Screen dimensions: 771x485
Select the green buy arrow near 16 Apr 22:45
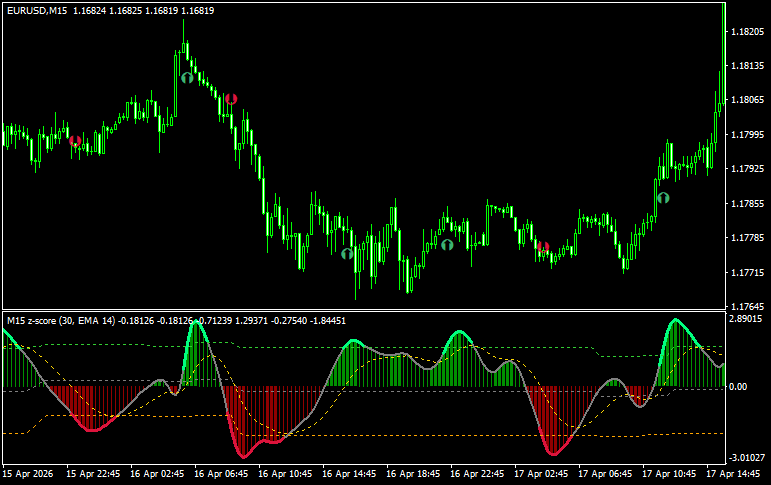(447, 243)
